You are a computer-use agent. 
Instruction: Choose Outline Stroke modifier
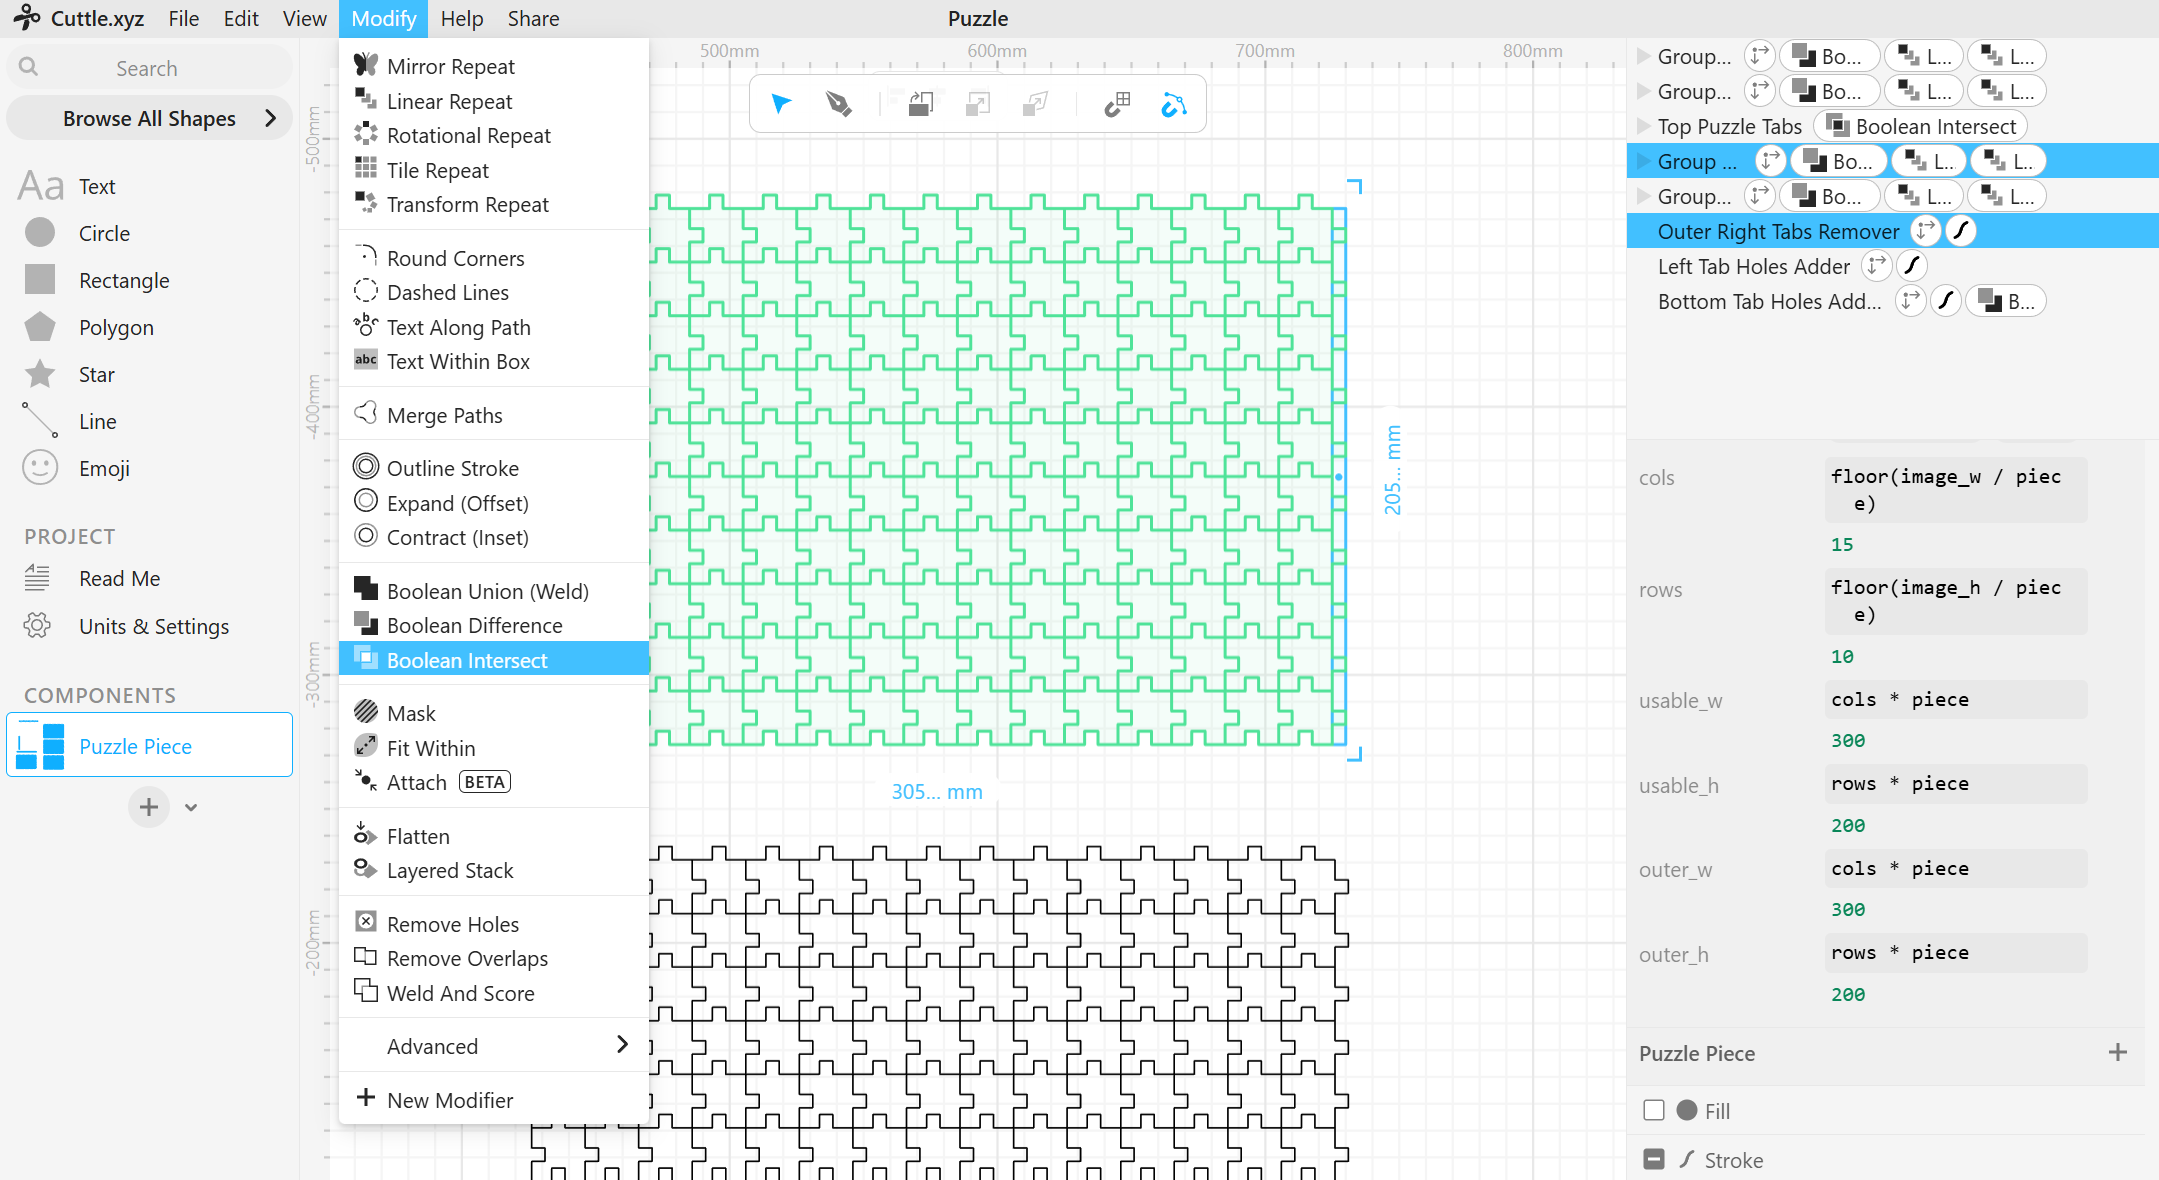click(495, 468)
